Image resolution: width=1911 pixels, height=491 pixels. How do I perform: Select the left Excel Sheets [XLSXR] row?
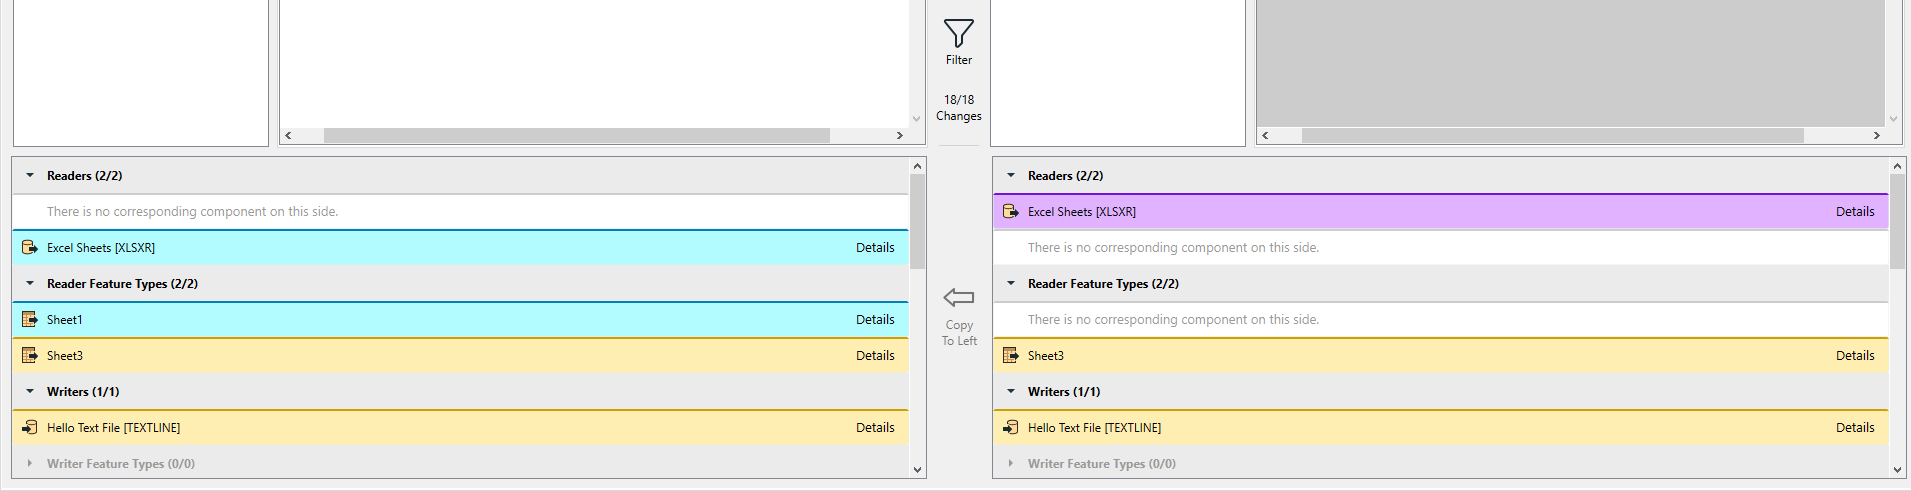click(400, 248)
